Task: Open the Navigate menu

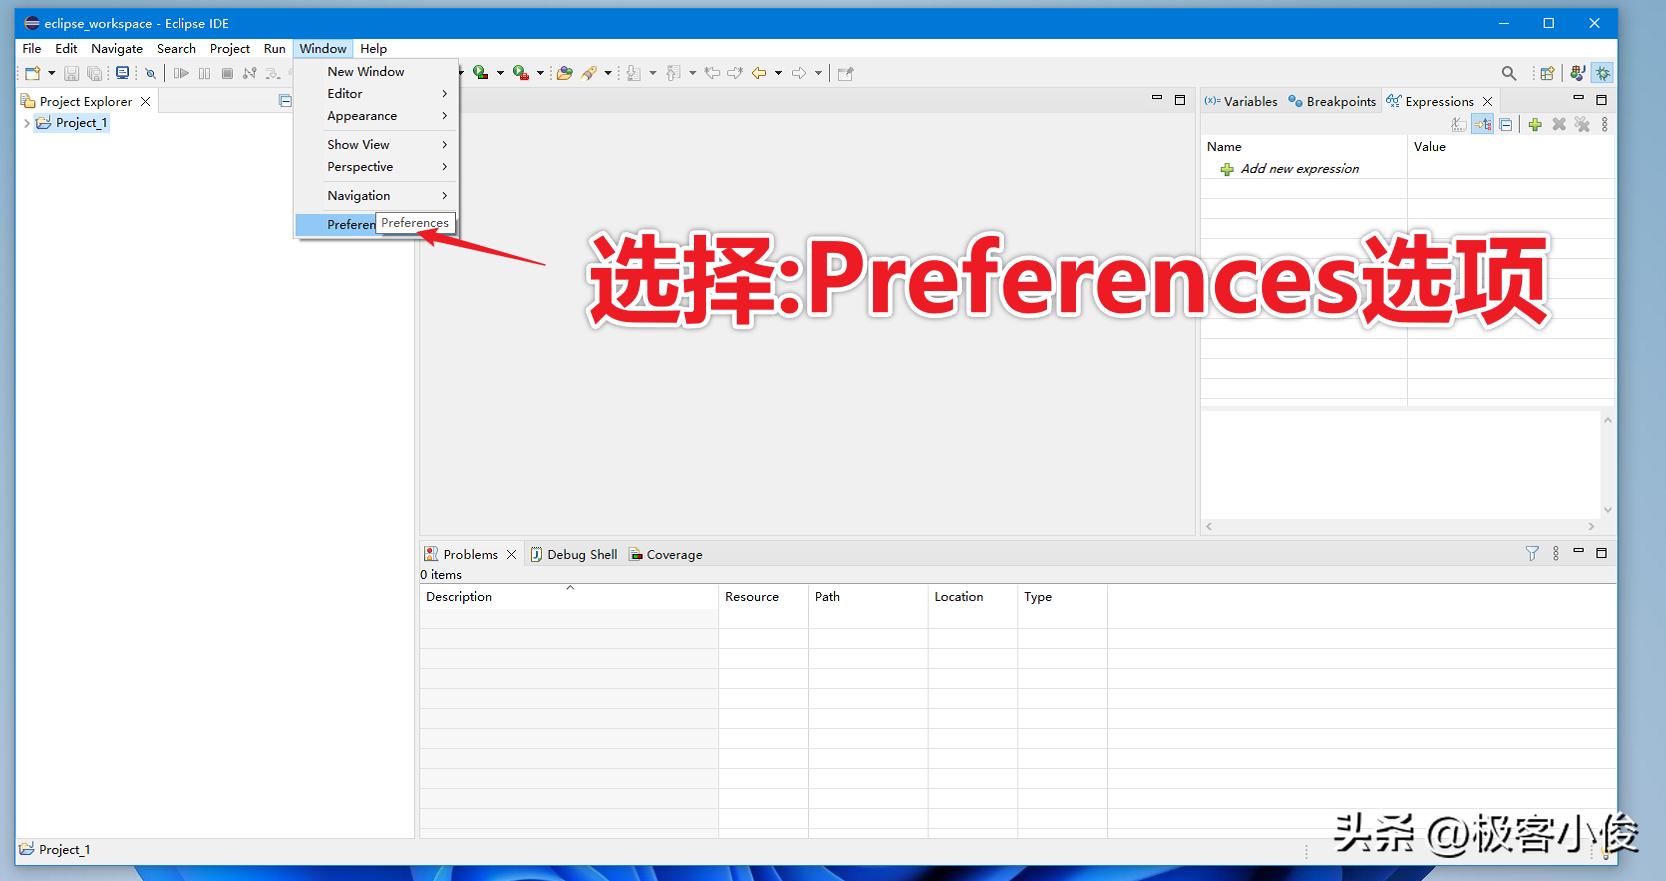Action: pyautogui.click(x=117, y=48)
